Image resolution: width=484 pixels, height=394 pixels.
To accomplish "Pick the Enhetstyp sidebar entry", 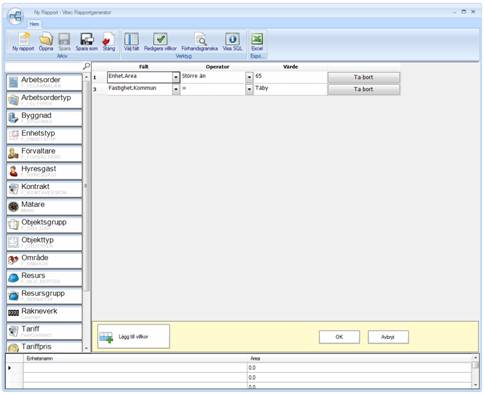I will [44, 135].
